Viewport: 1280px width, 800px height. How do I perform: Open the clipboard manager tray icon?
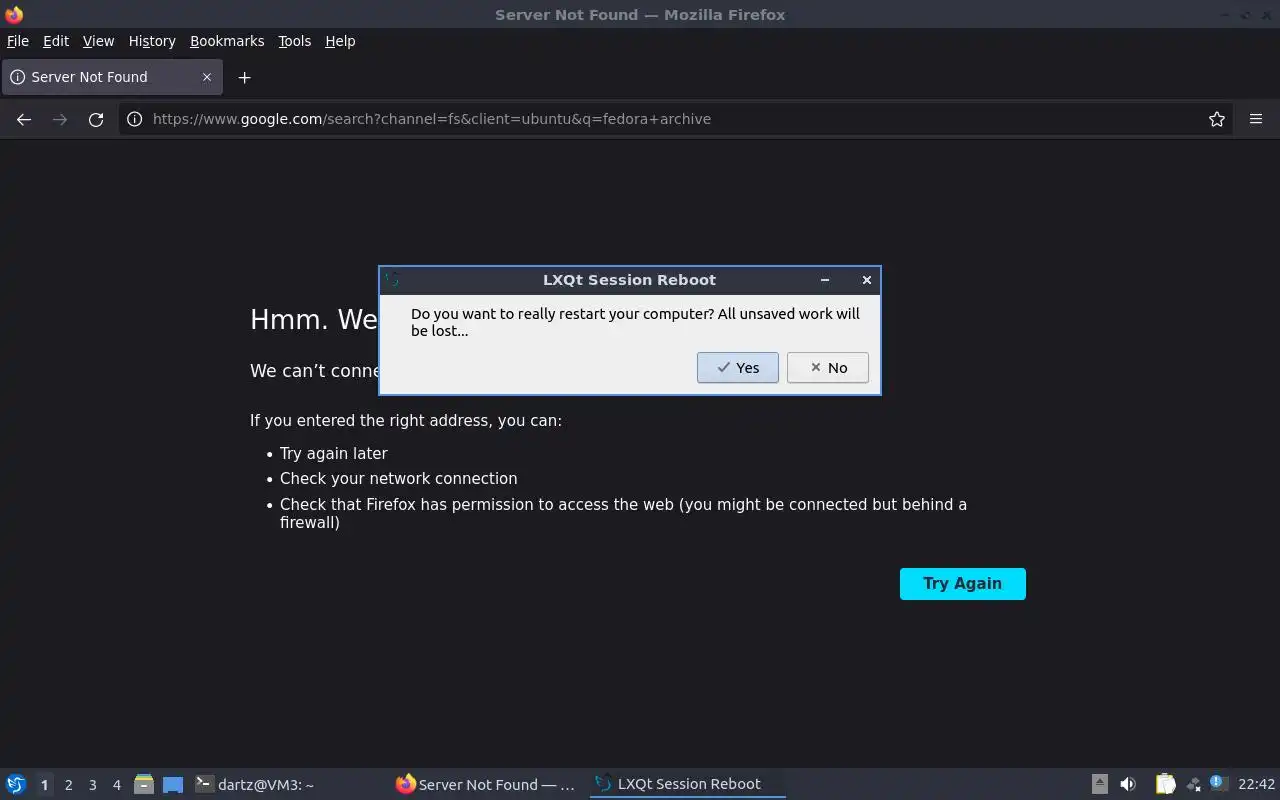[x=1165, y=784]
